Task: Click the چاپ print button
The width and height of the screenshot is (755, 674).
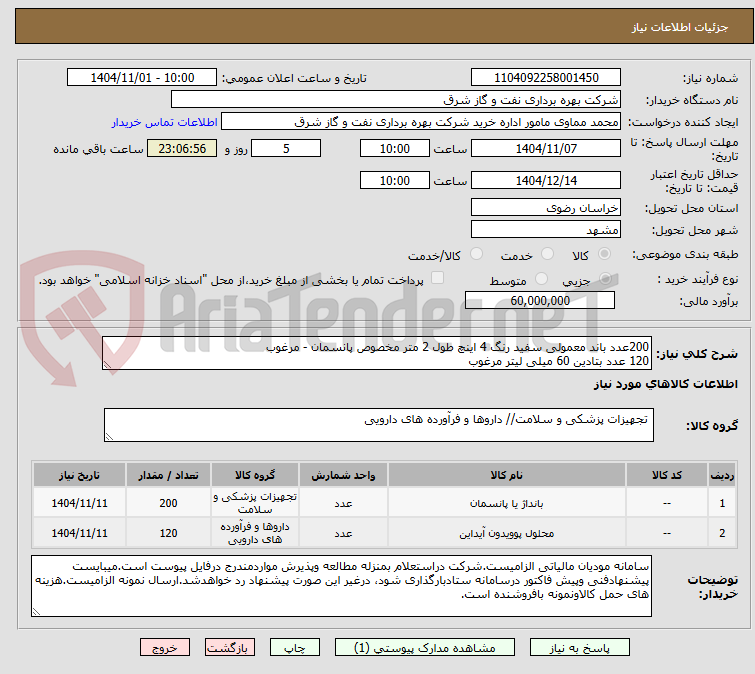Action: [x=295, y=648]
